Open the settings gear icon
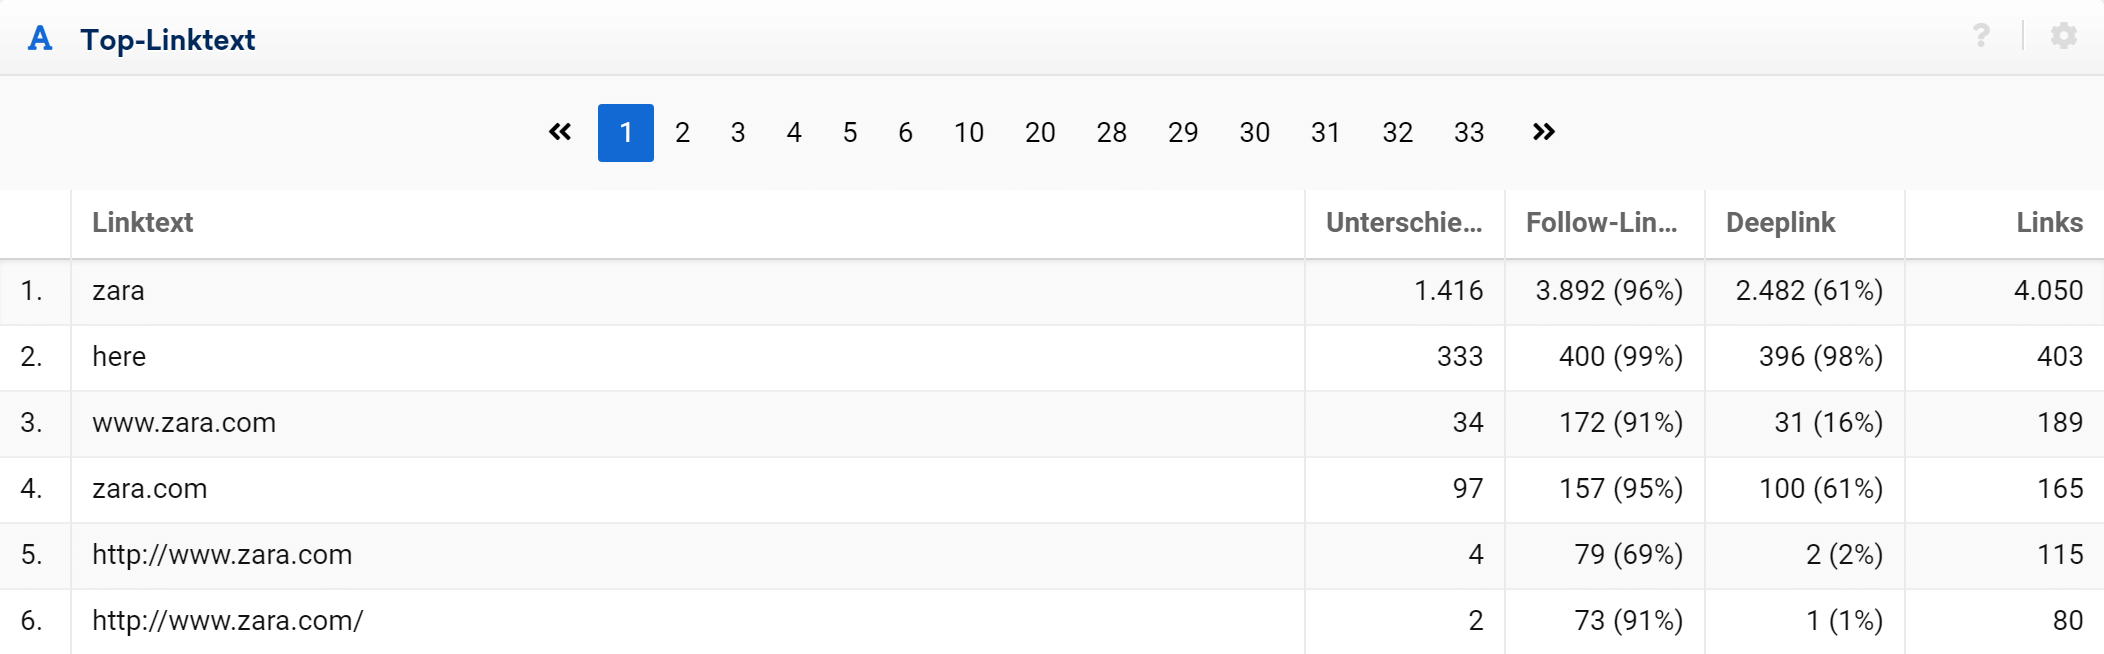This screenshot has width=2104, height=654. [x=2063, y=37]
